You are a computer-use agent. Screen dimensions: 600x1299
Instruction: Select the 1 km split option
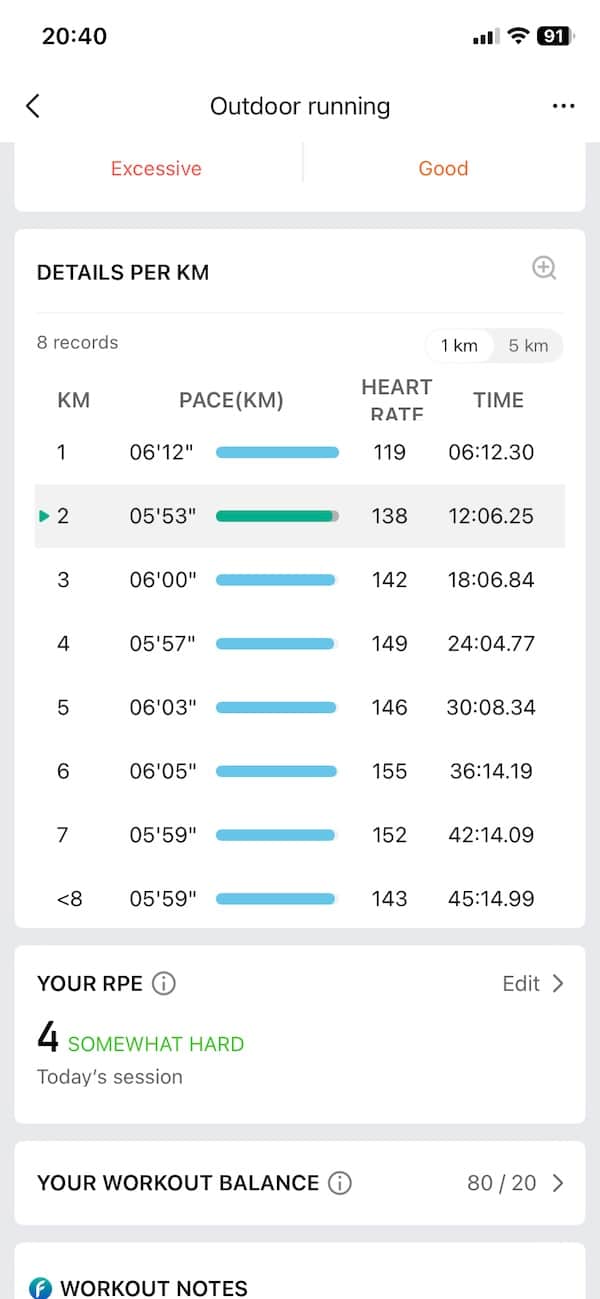(x=459, y=346)
